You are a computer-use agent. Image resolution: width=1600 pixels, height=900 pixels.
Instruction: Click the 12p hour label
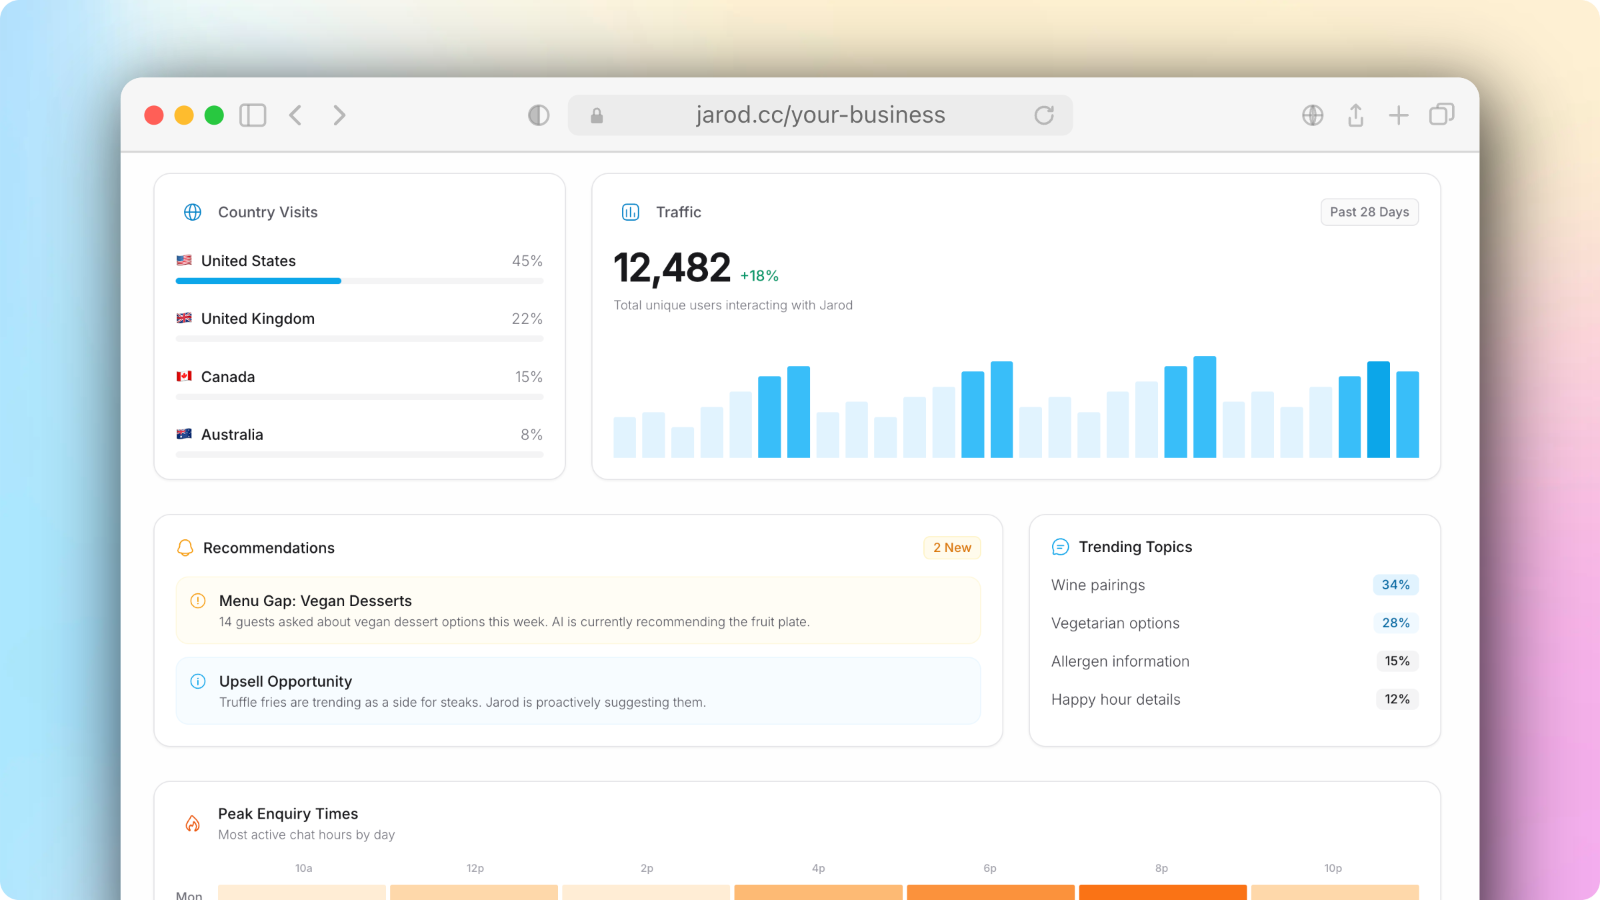(475, 868)
